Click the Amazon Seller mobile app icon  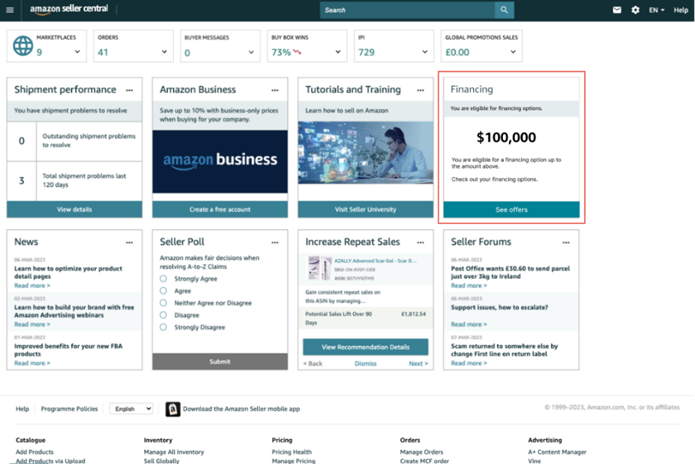point(173,409)
